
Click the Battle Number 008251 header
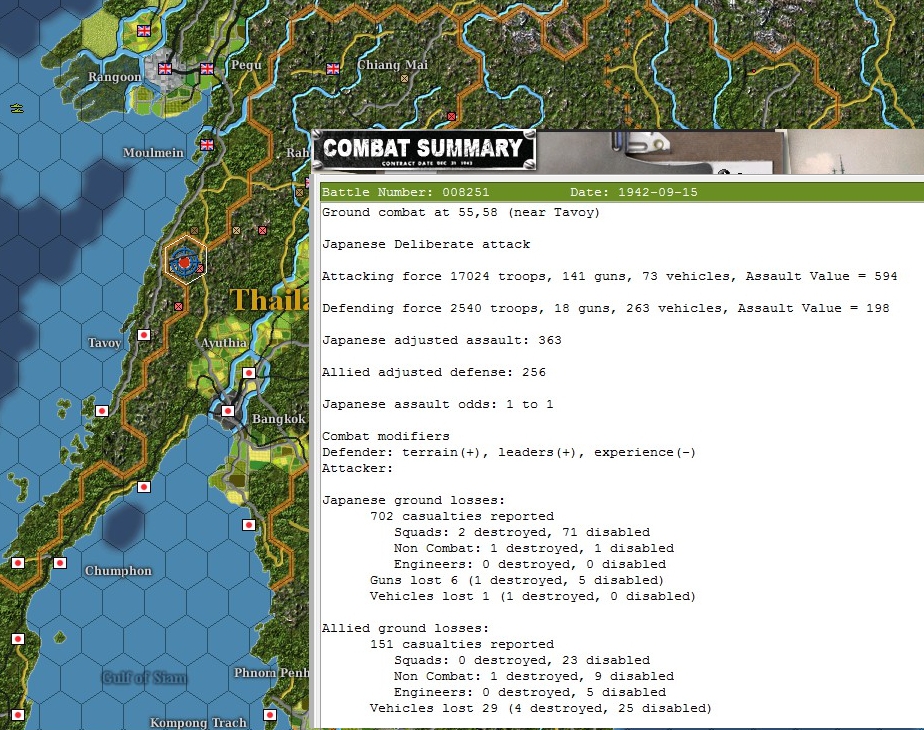405,192
